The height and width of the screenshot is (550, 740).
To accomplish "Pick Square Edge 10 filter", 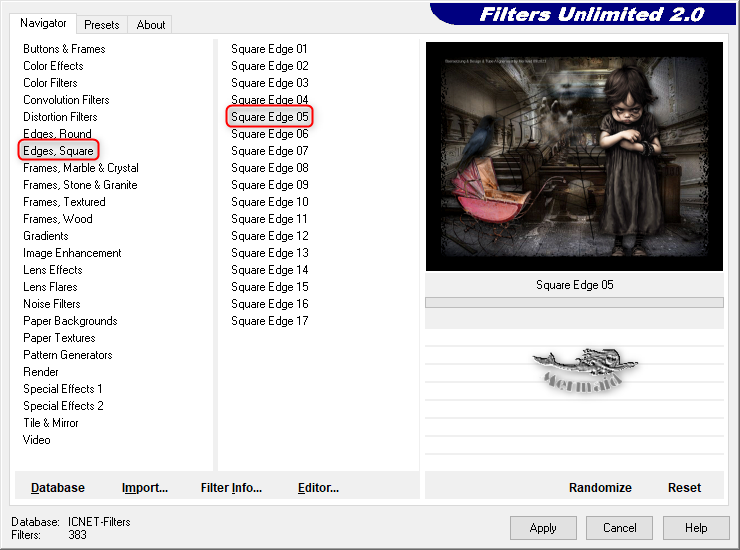I will 270,202.
